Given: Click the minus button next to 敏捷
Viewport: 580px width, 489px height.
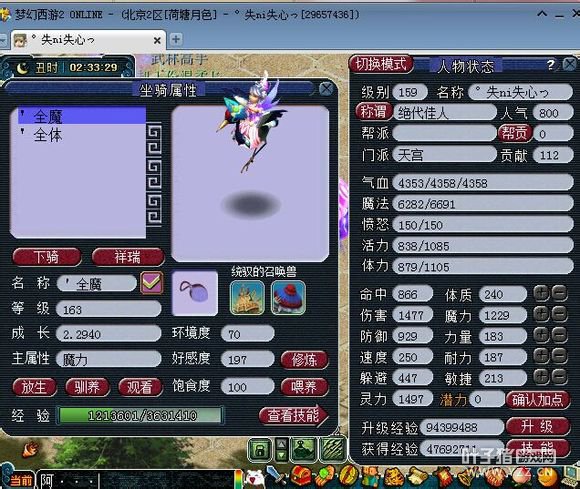Looking at the screenshot, I should [x=560, y=377].
